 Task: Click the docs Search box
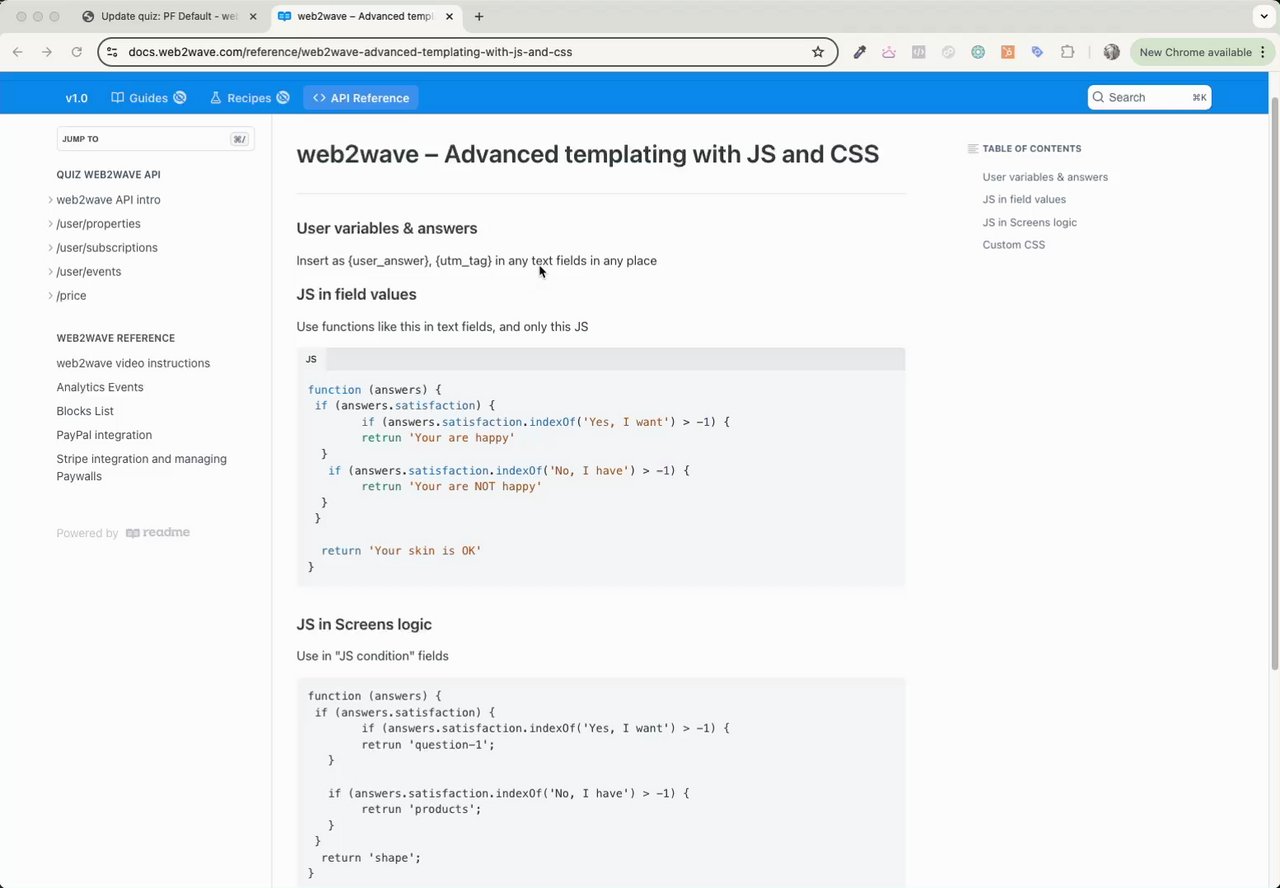(x=1149, y=97)
